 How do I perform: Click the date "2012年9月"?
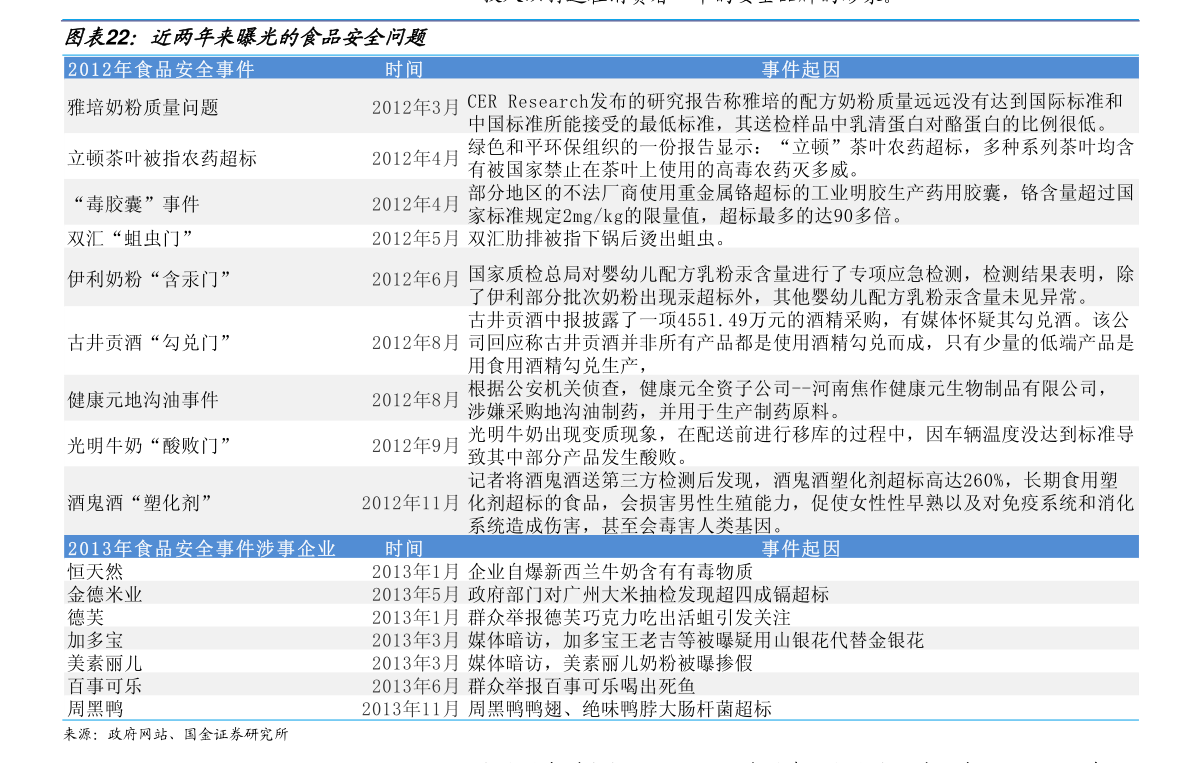tap(415, 446)
